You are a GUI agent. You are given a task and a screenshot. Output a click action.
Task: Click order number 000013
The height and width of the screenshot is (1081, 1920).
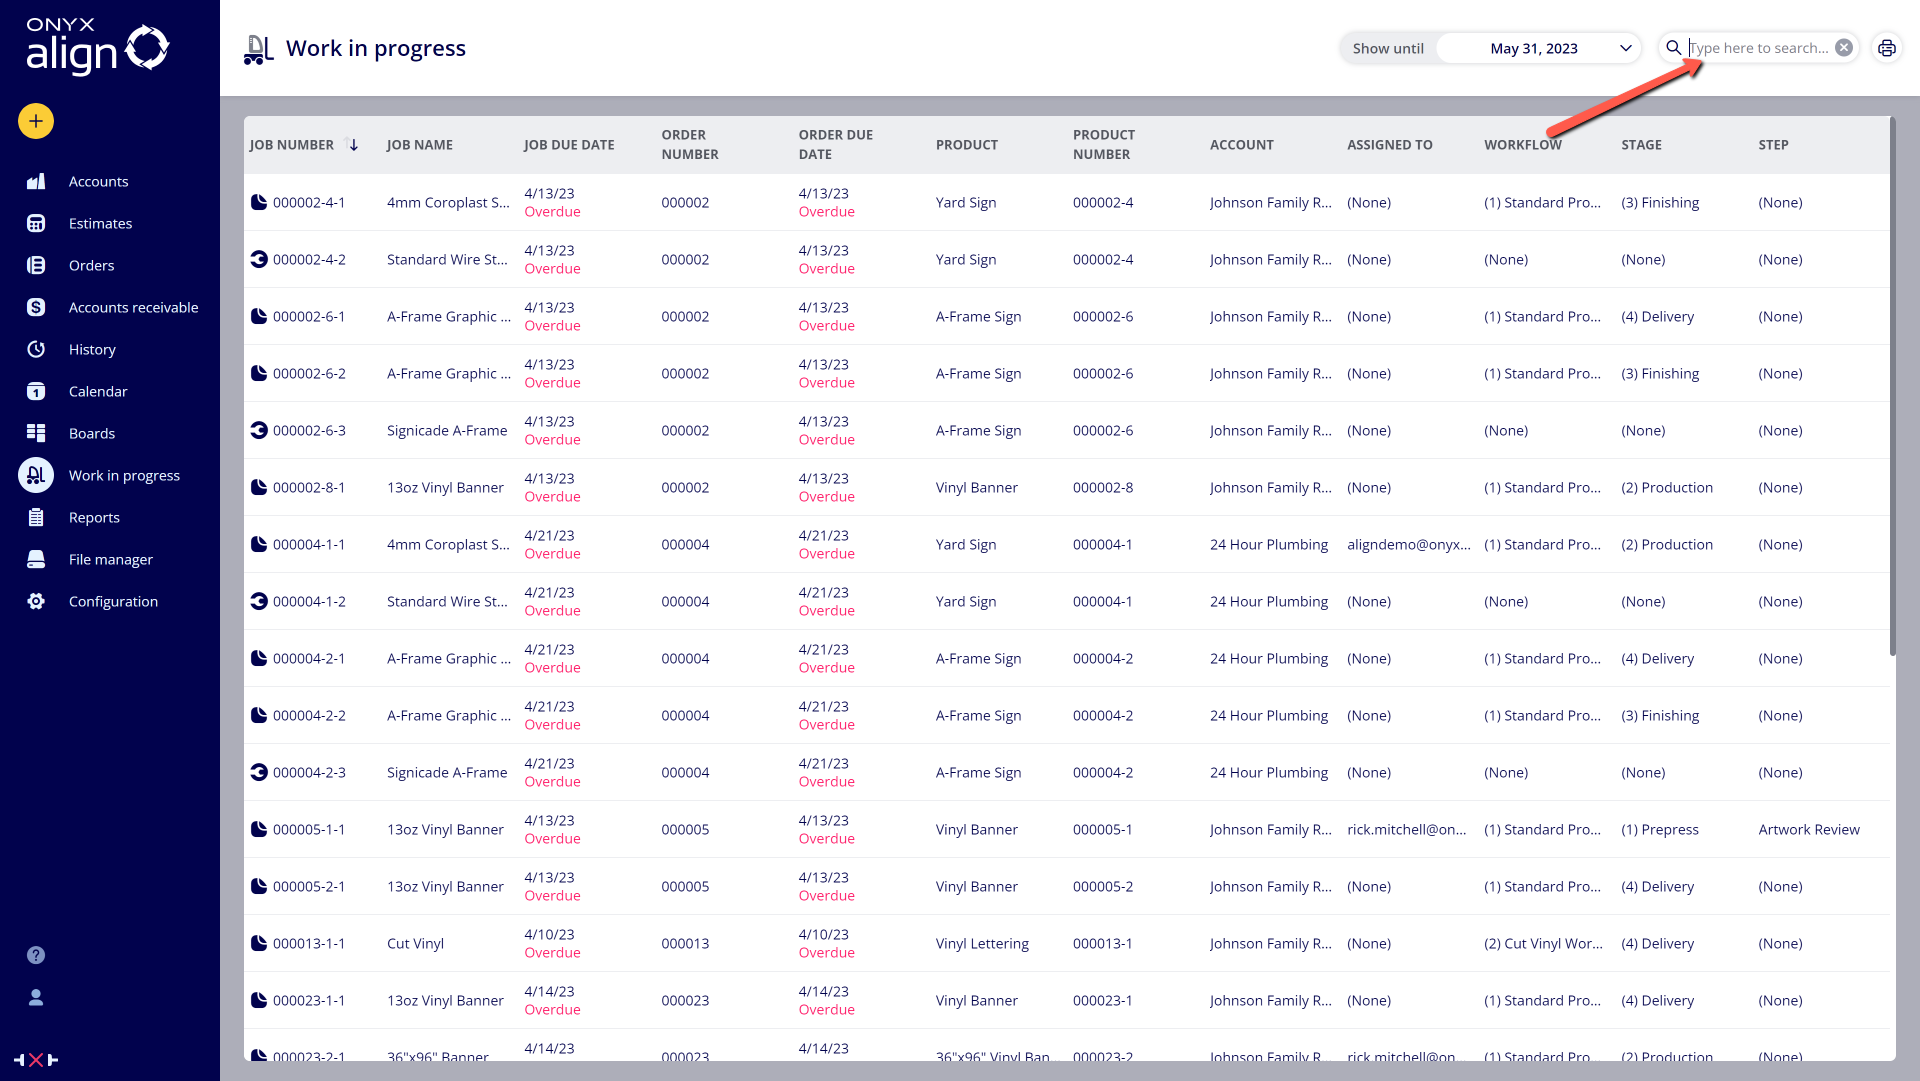coord(685,944)
